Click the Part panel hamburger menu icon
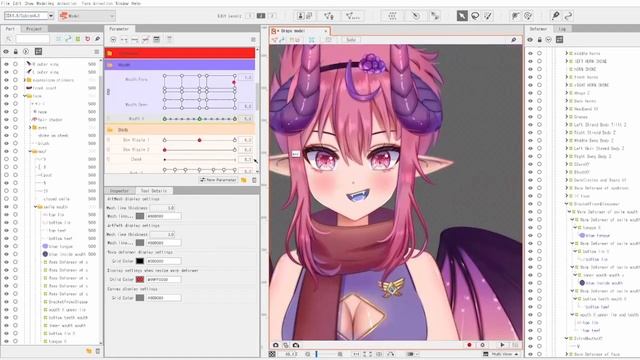The height and width of the screenshot is (360, 640). pos(97,51)
